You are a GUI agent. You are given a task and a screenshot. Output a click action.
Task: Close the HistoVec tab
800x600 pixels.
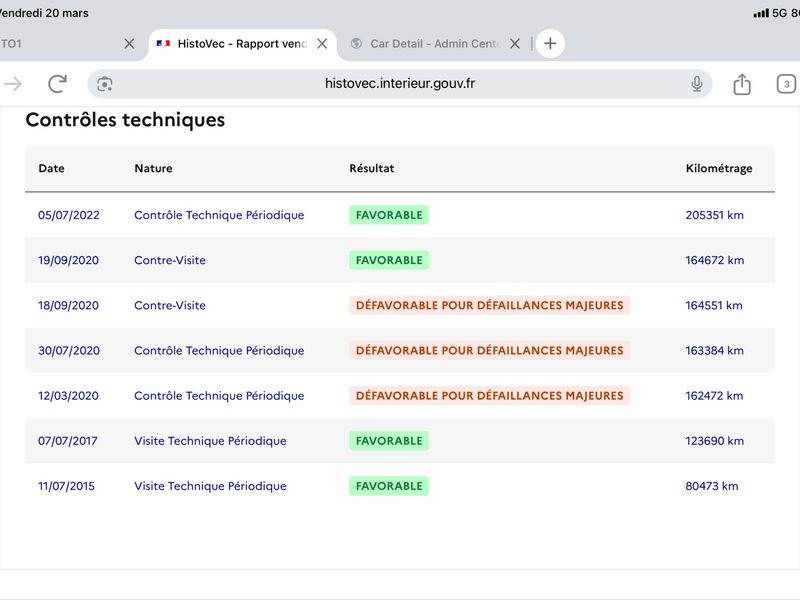[322, 44]
